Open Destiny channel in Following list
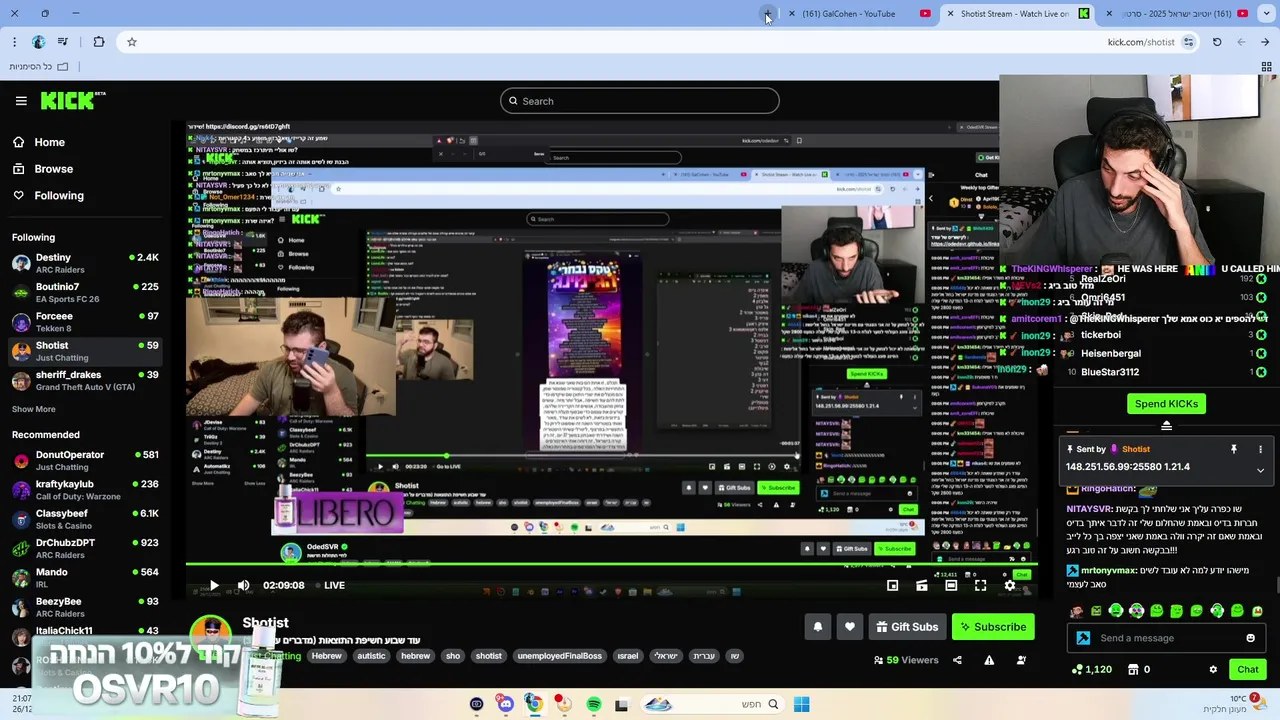This screenshot has height=720, width=1280. pos(85,263)
